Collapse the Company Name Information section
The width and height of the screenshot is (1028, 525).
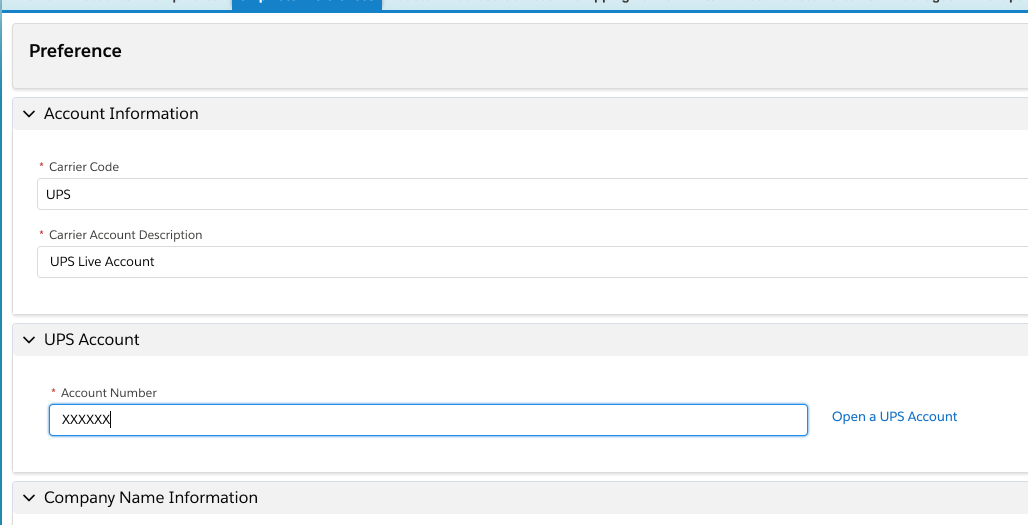pos(29,498)
